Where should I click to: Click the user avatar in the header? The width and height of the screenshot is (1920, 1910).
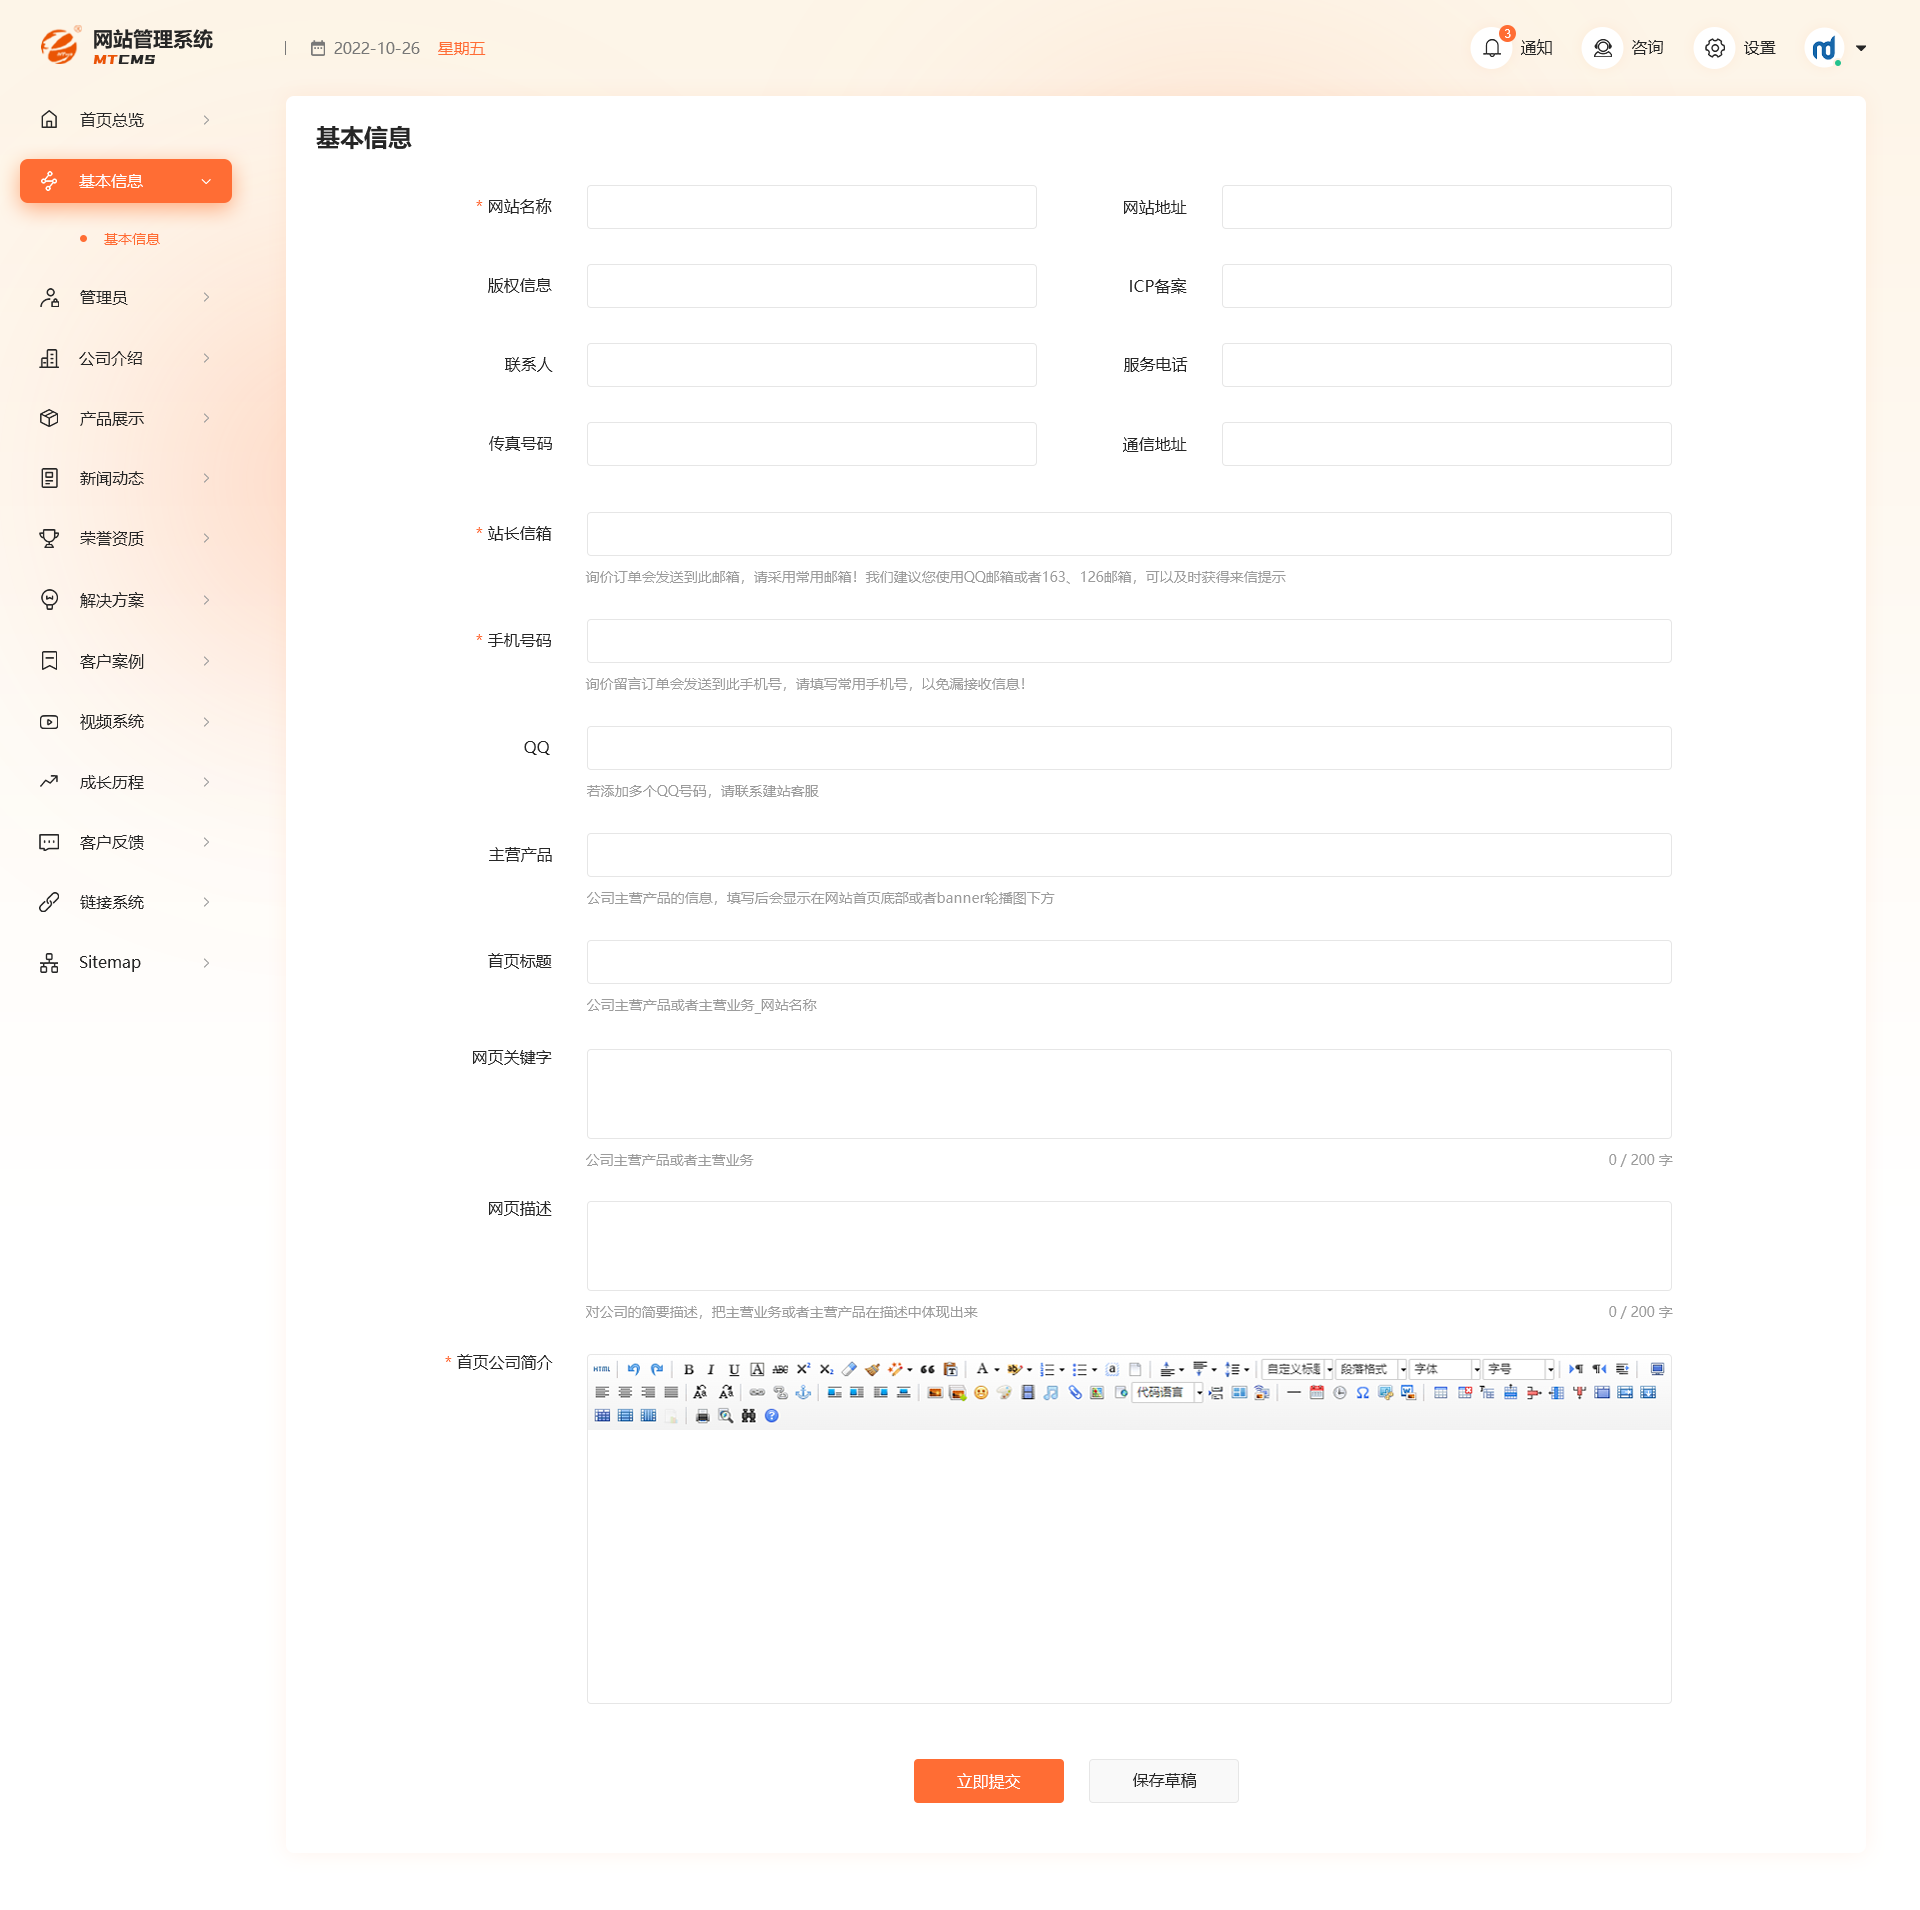[x=1825, y=48]
